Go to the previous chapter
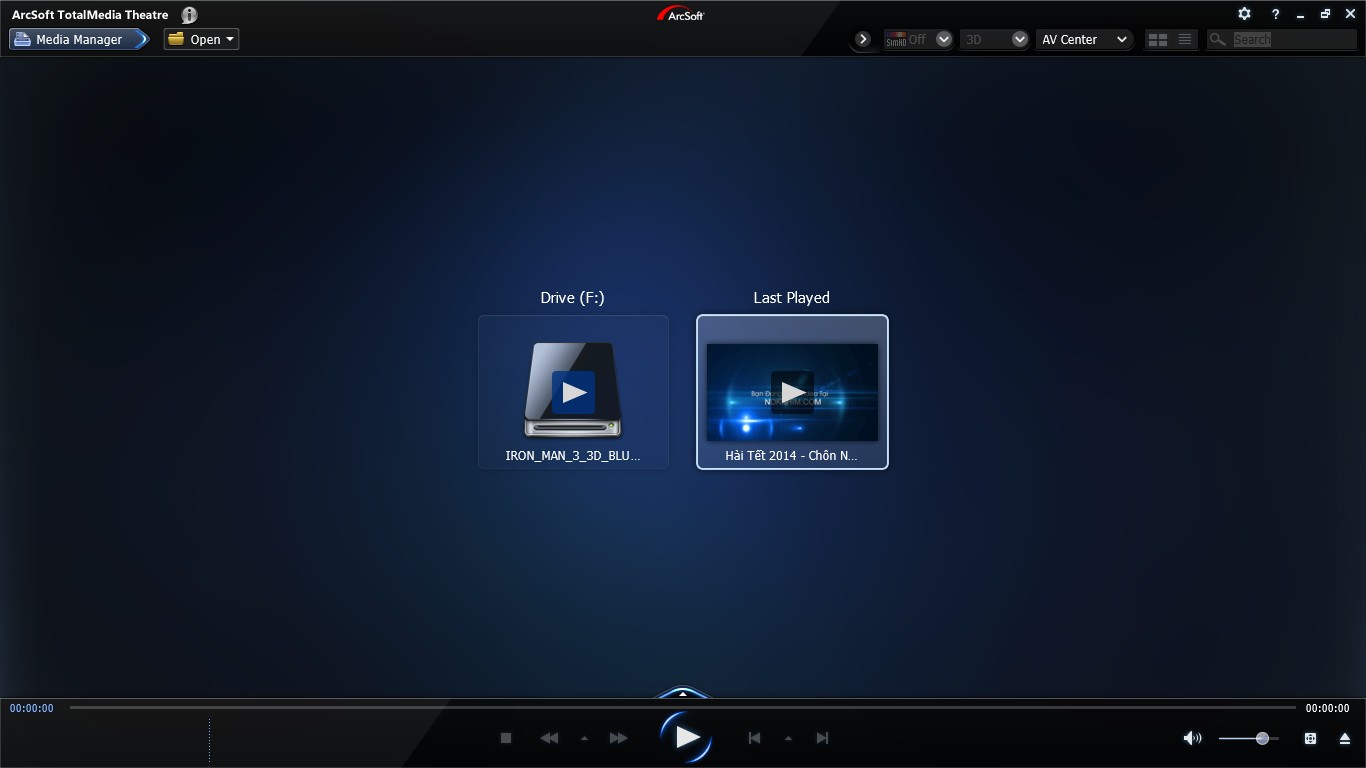 pyautogui.click(x=755, y=738)
